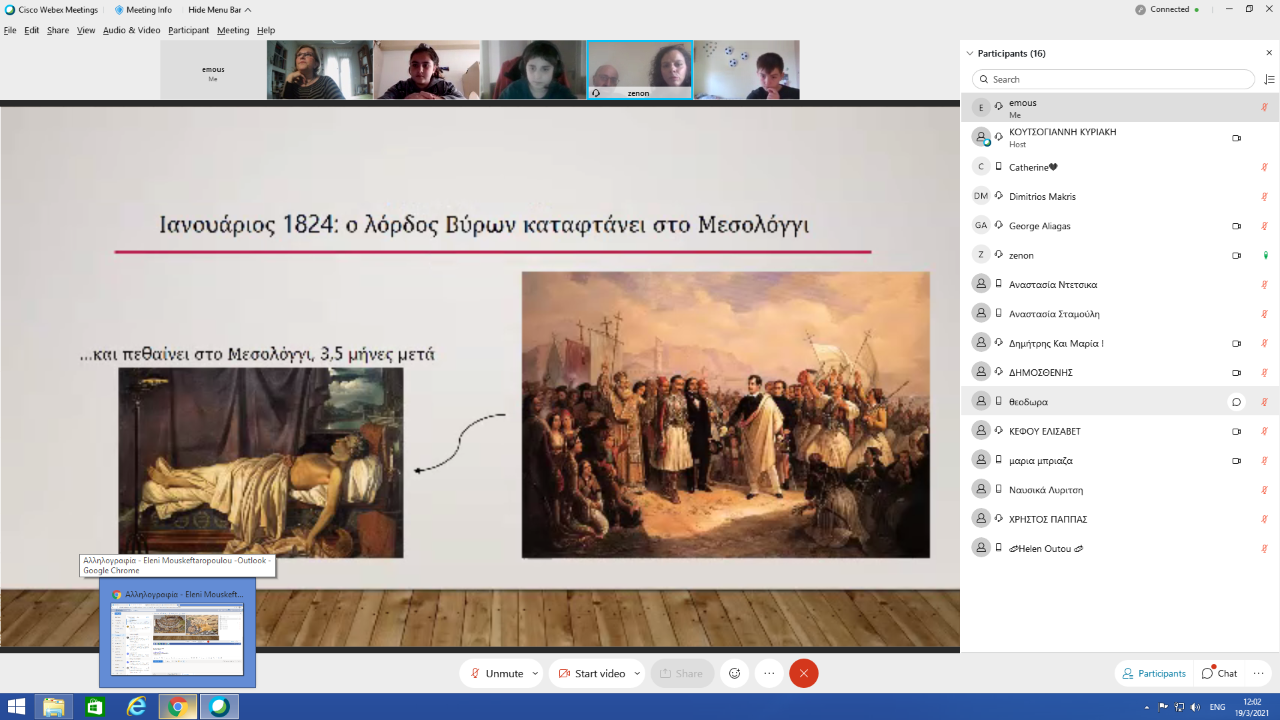Open the sort participants list icon
Screen dimensions: 1280x720
(1269, 79)
